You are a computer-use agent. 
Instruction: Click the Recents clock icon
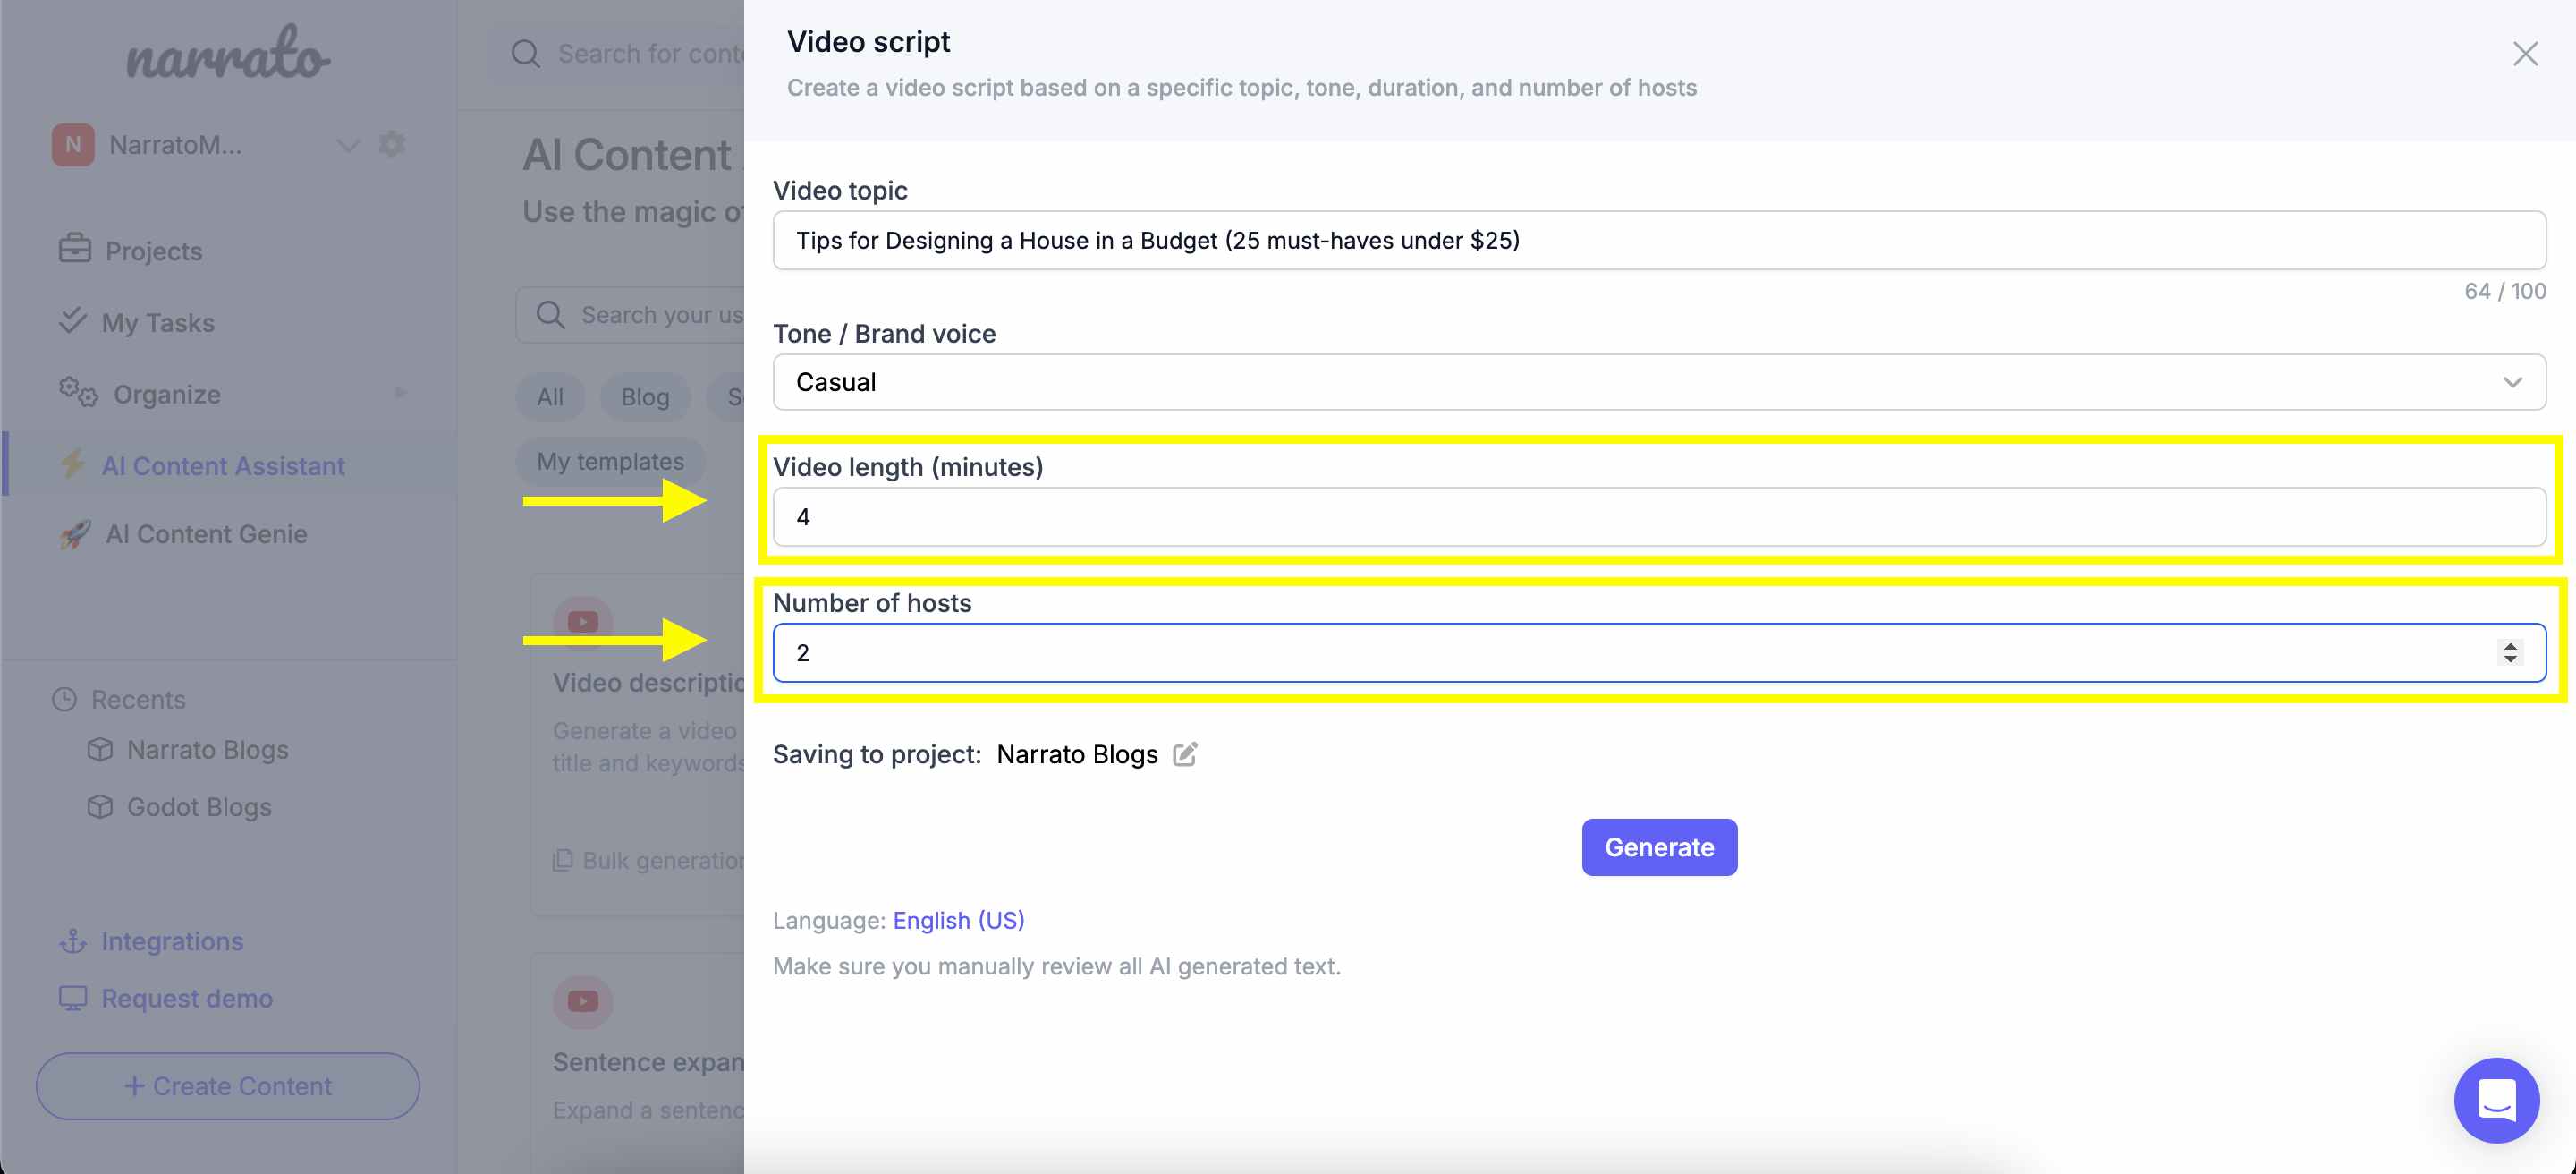64,700
